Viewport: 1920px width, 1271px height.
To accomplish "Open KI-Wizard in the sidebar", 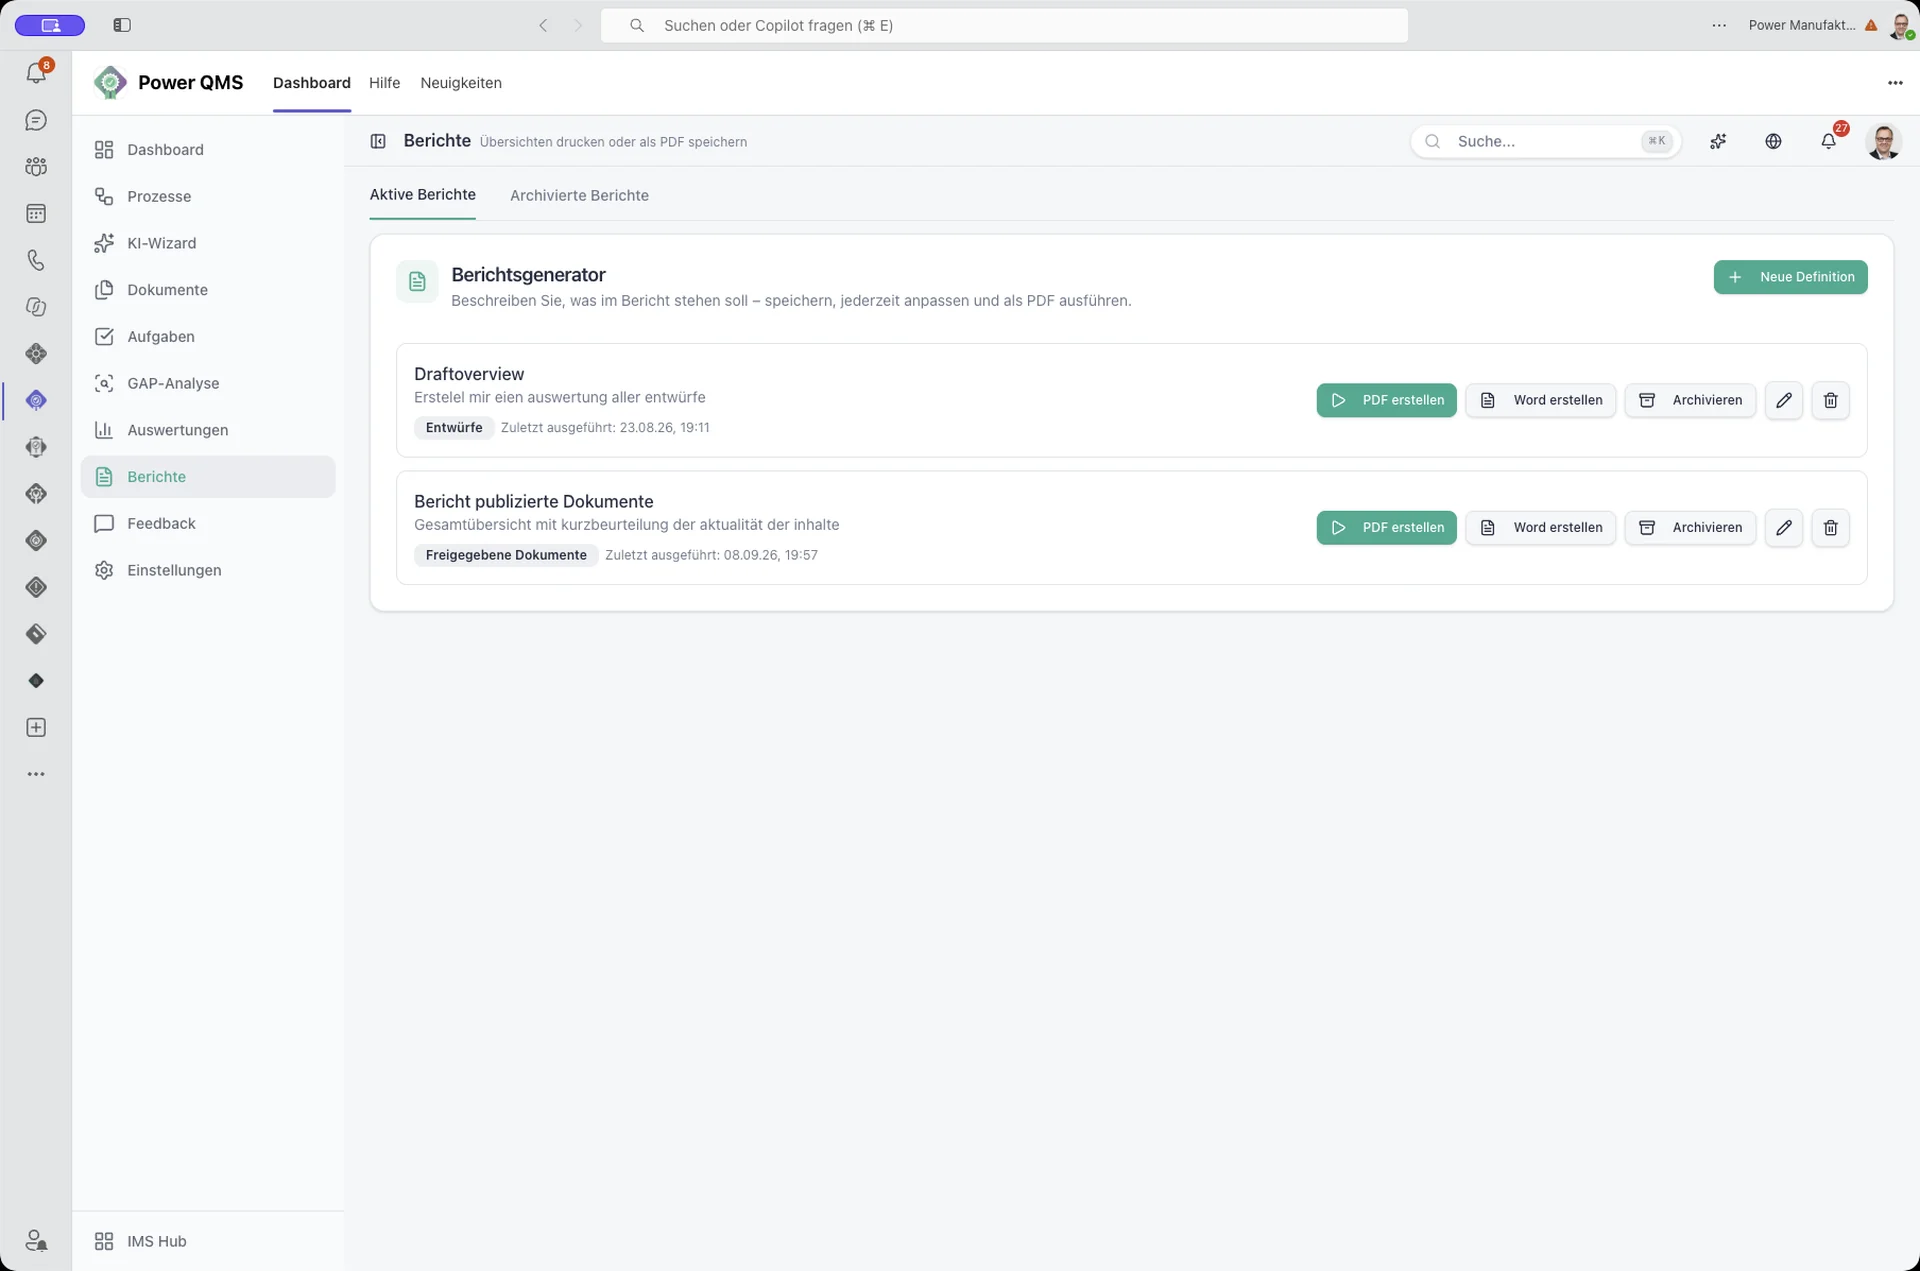I will coord(208,243).
